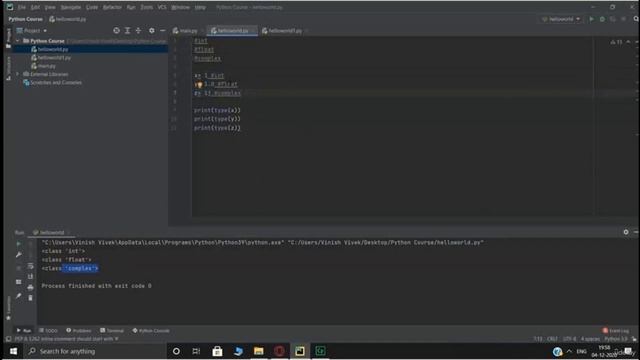This screenshot has width=640, height=360.
Task: Click the '4 spaces' indent status entry
Action: coord(590,339)
